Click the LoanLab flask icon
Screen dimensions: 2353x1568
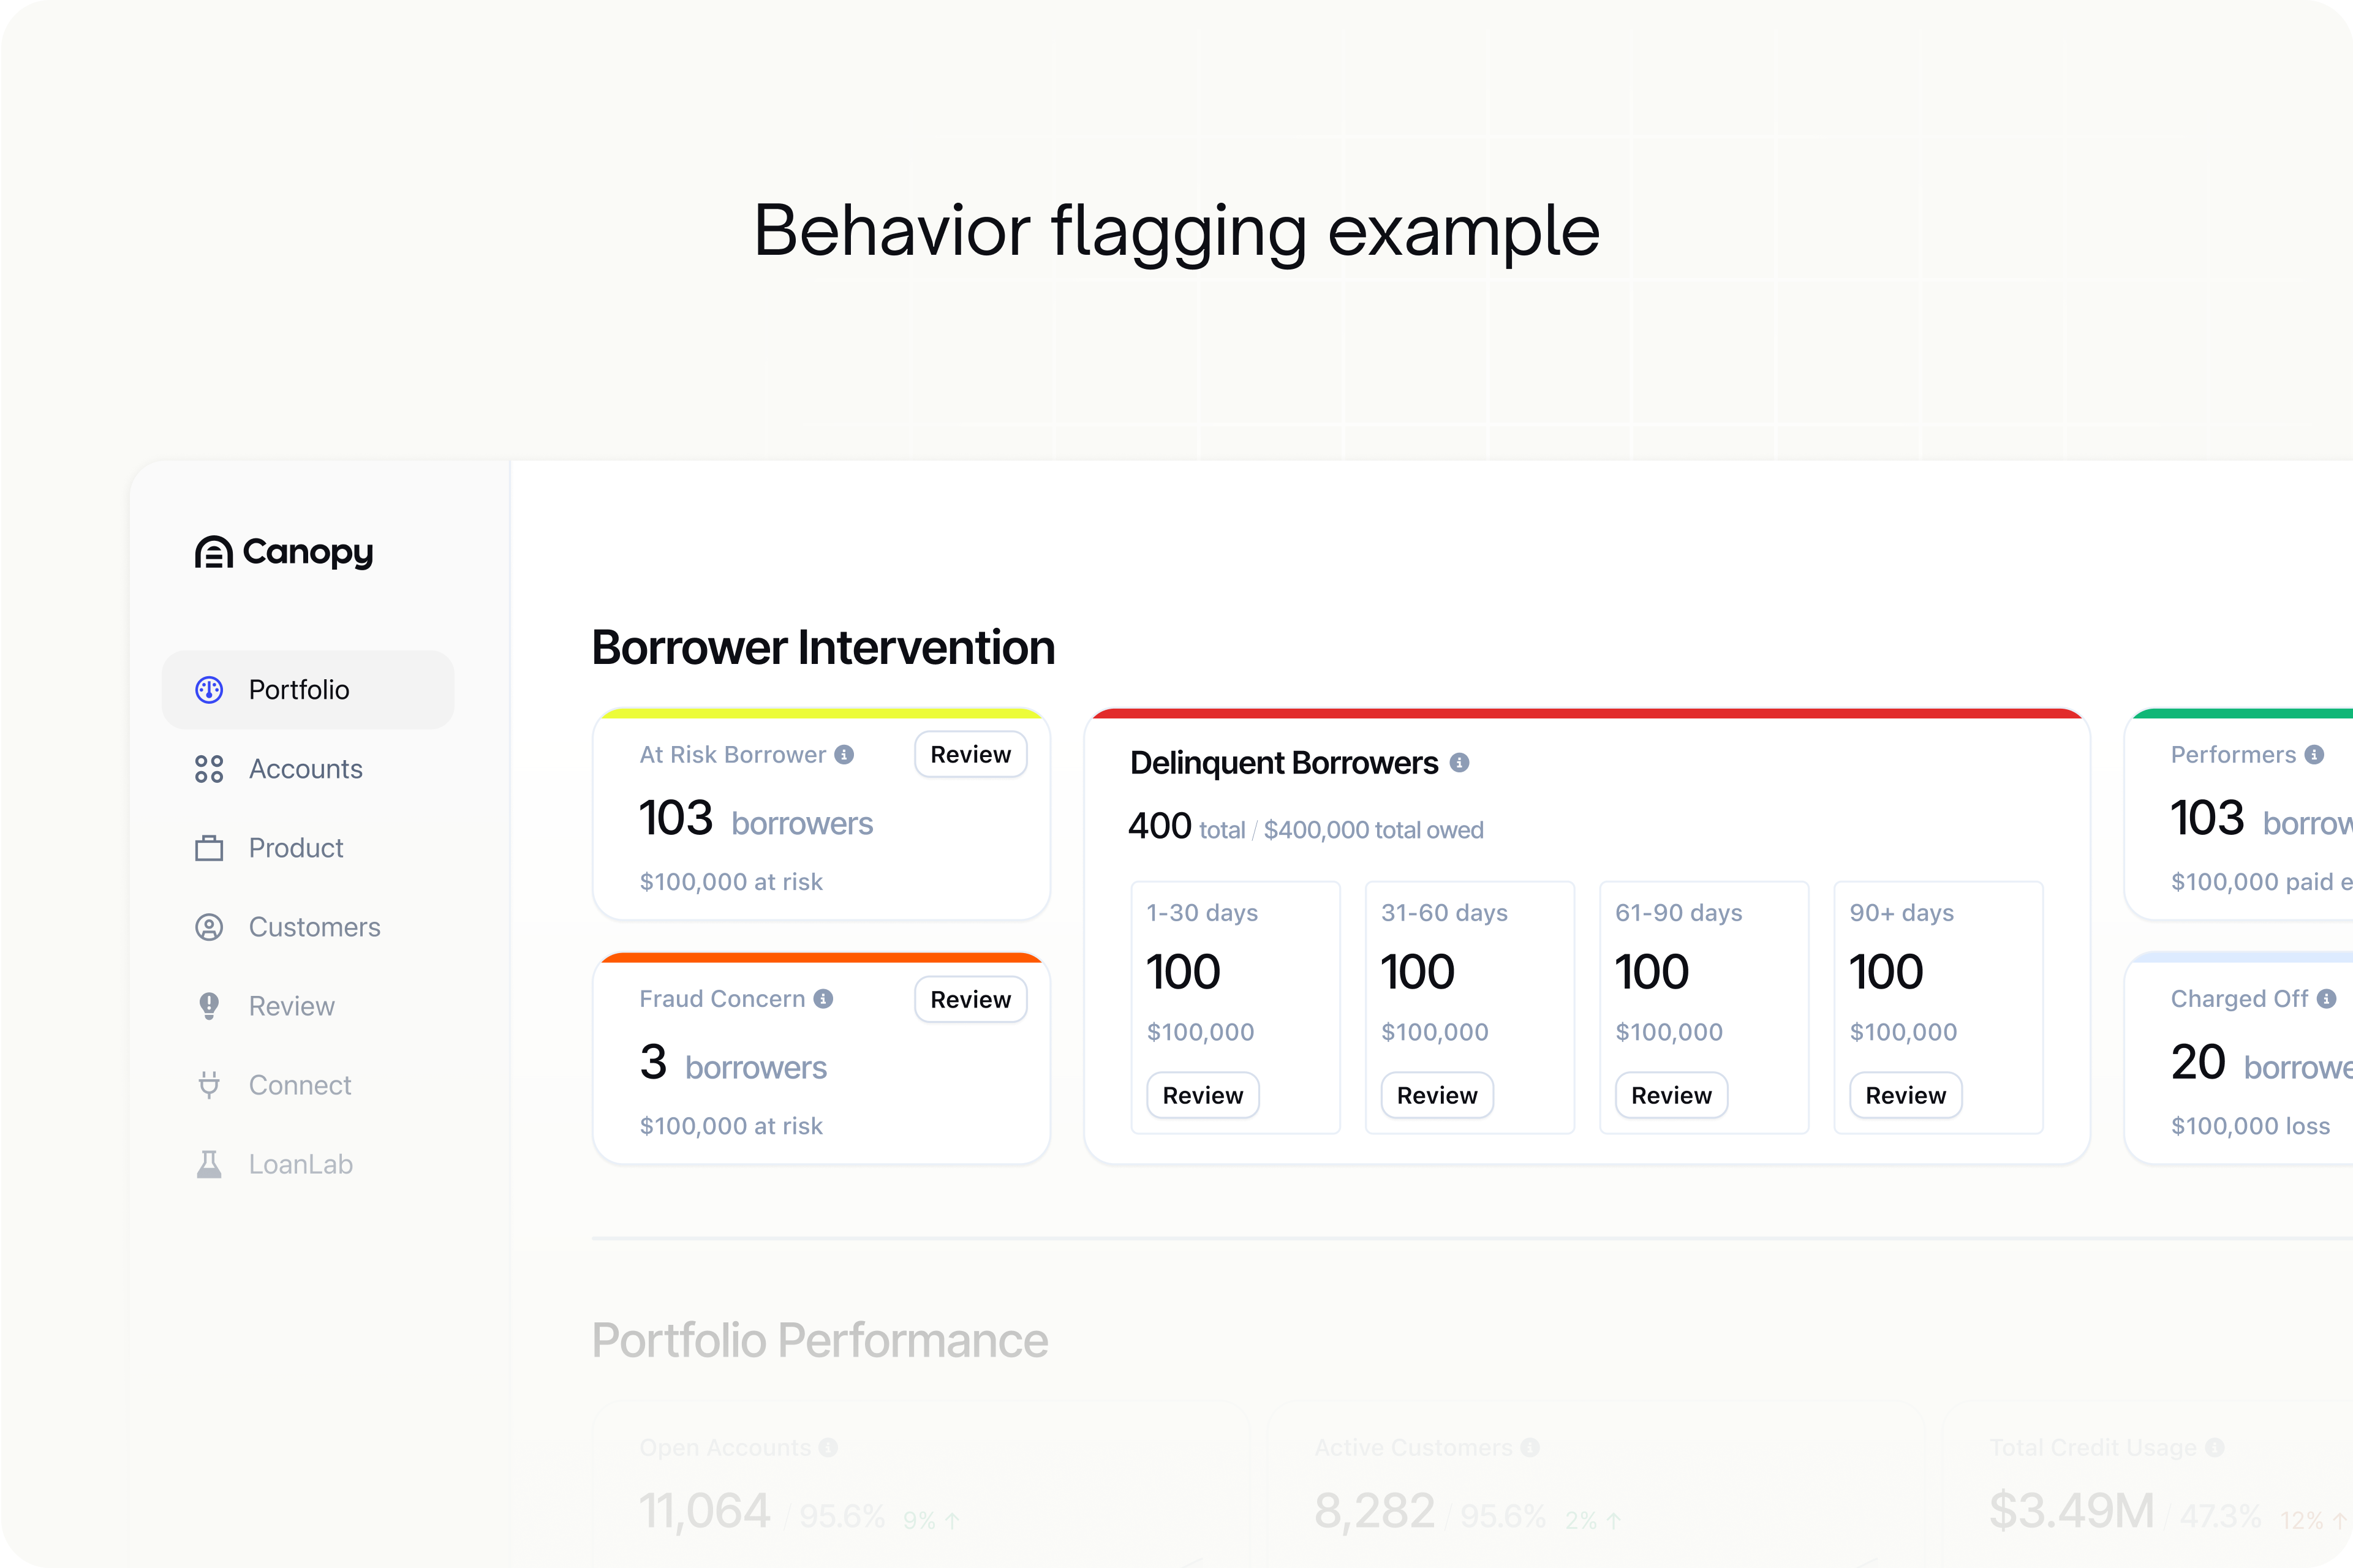pyautogui.click(x=209, y=1164)
